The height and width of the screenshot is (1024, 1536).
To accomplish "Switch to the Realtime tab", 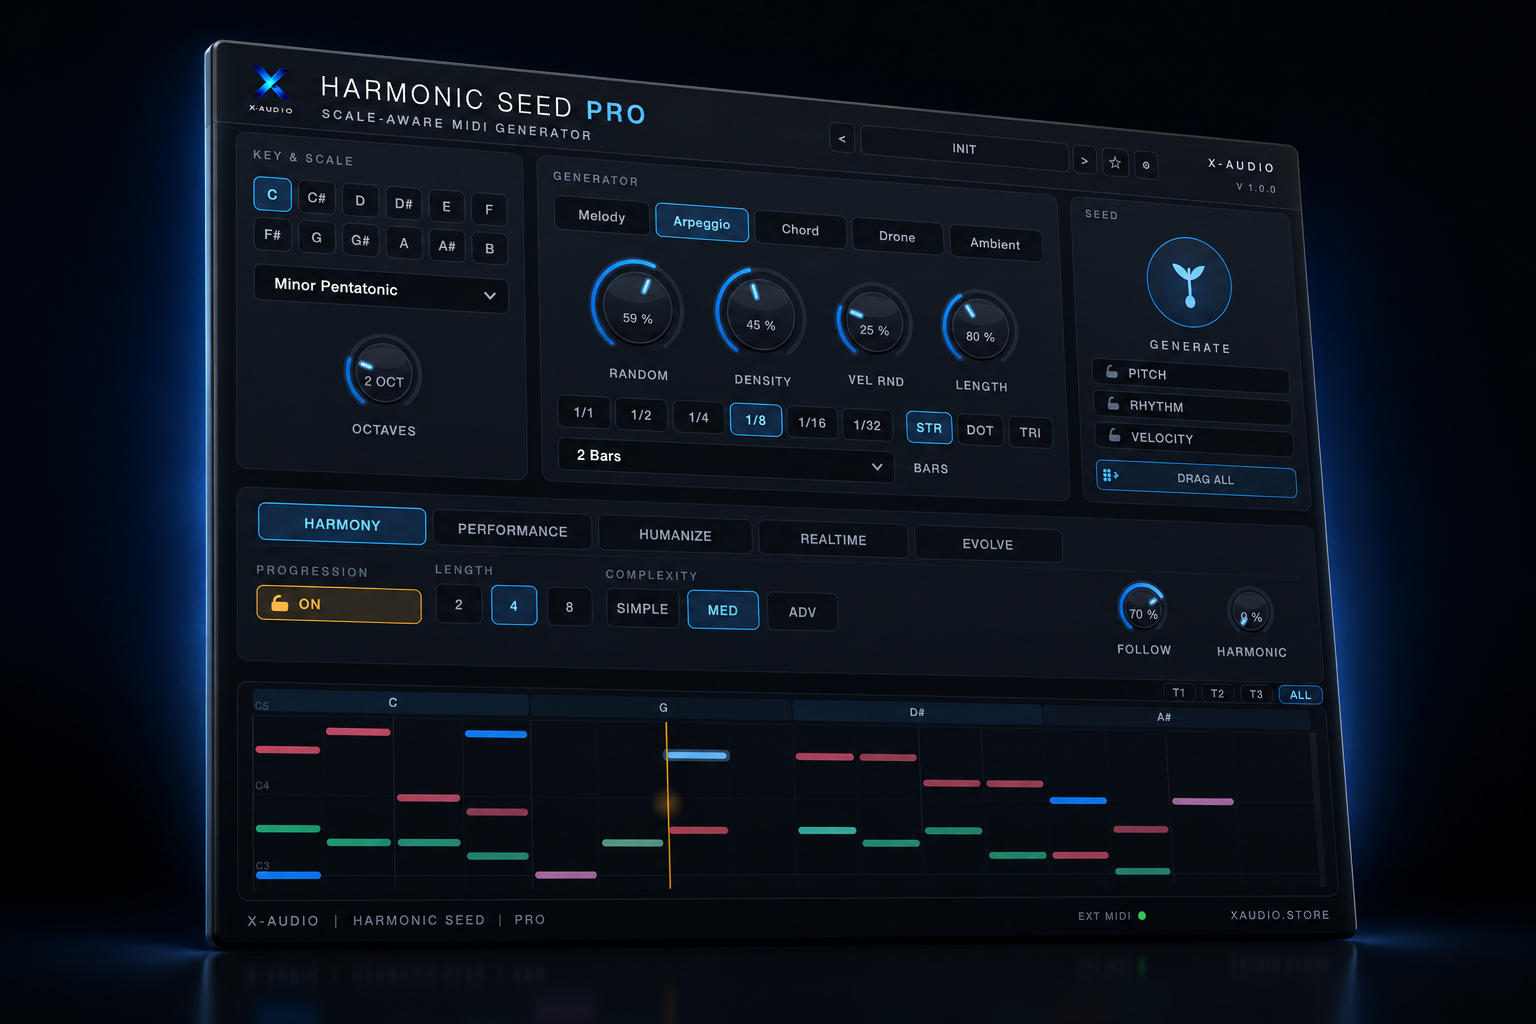I will 833,540.
